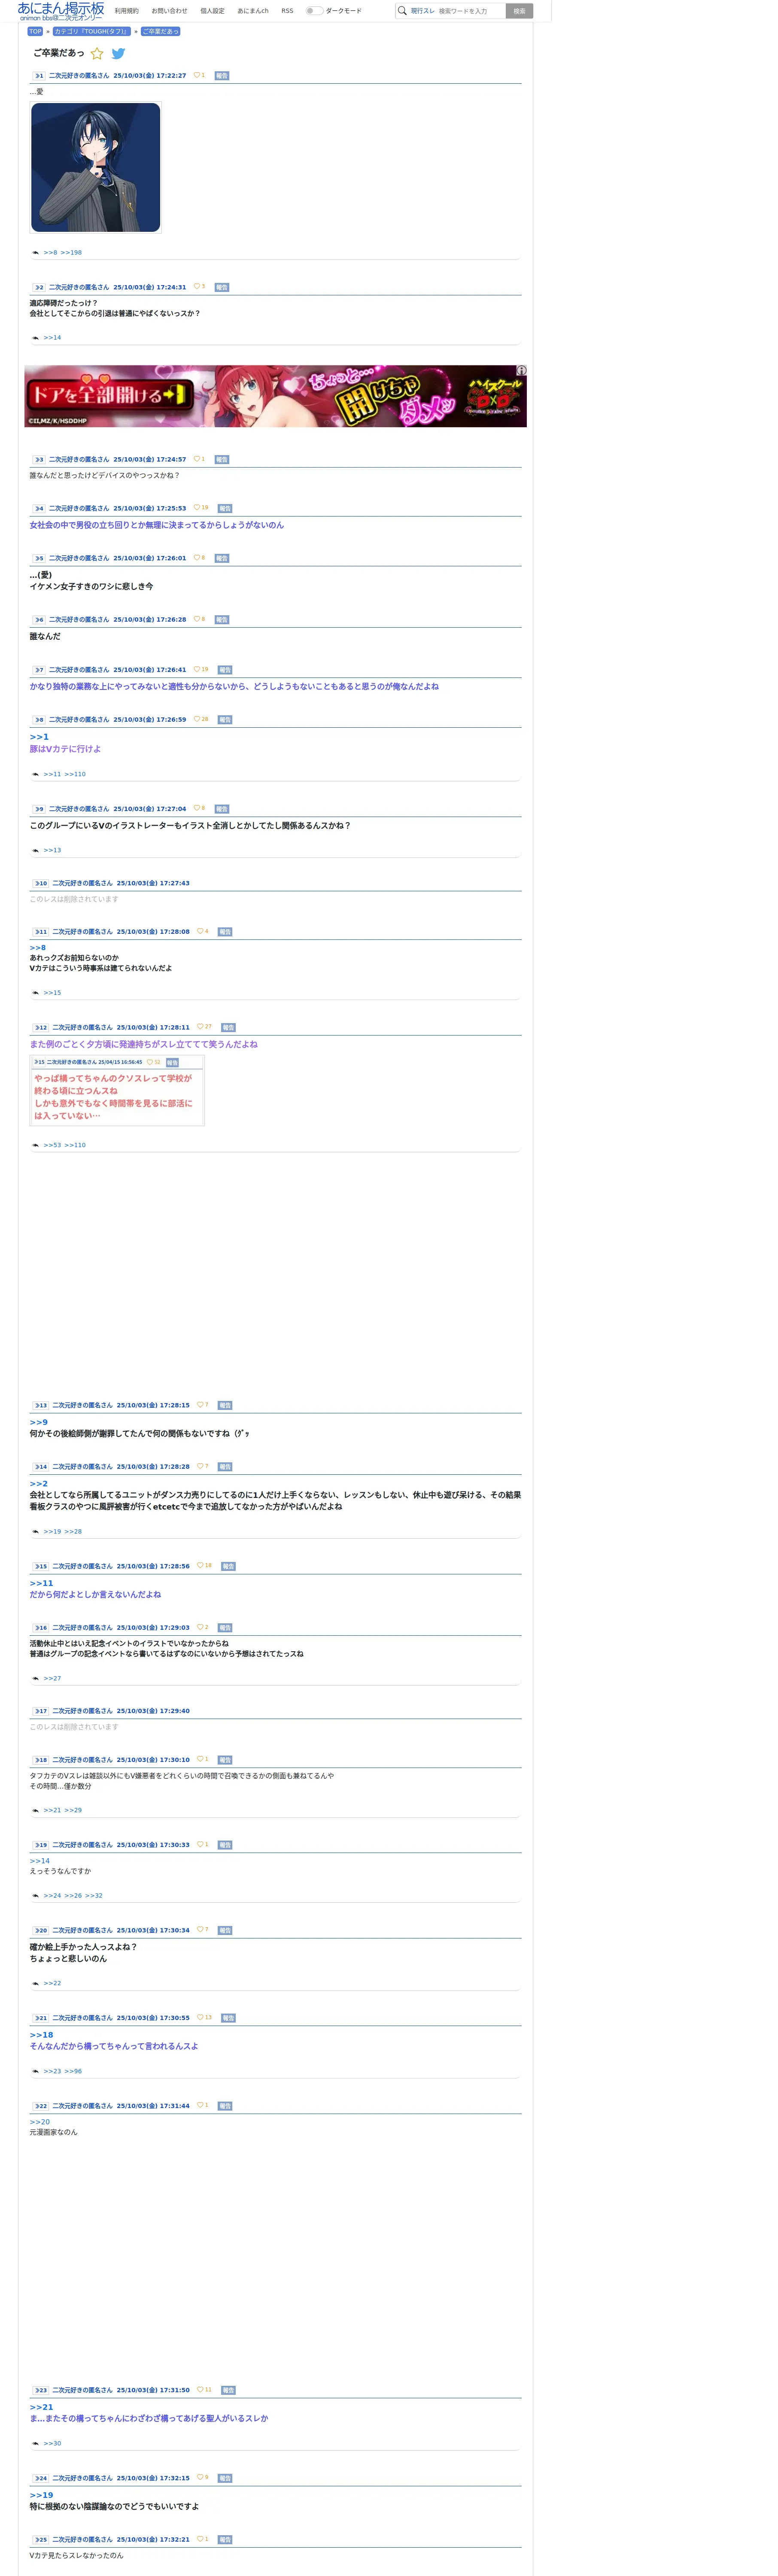Share the thread via Twitter bird icon

(x=118, y=54)
